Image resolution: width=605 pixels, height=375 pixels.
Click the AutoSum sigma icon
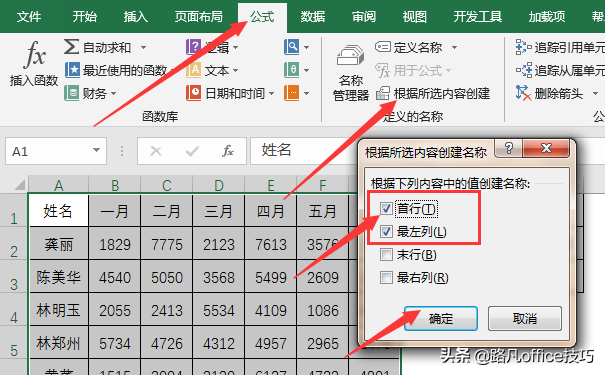click(x=72, y=47)
